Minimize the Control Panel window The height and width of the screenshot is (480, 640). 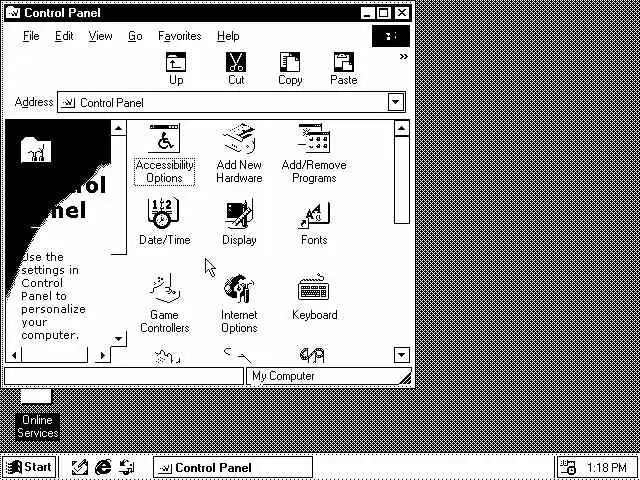tap(367, 13)
